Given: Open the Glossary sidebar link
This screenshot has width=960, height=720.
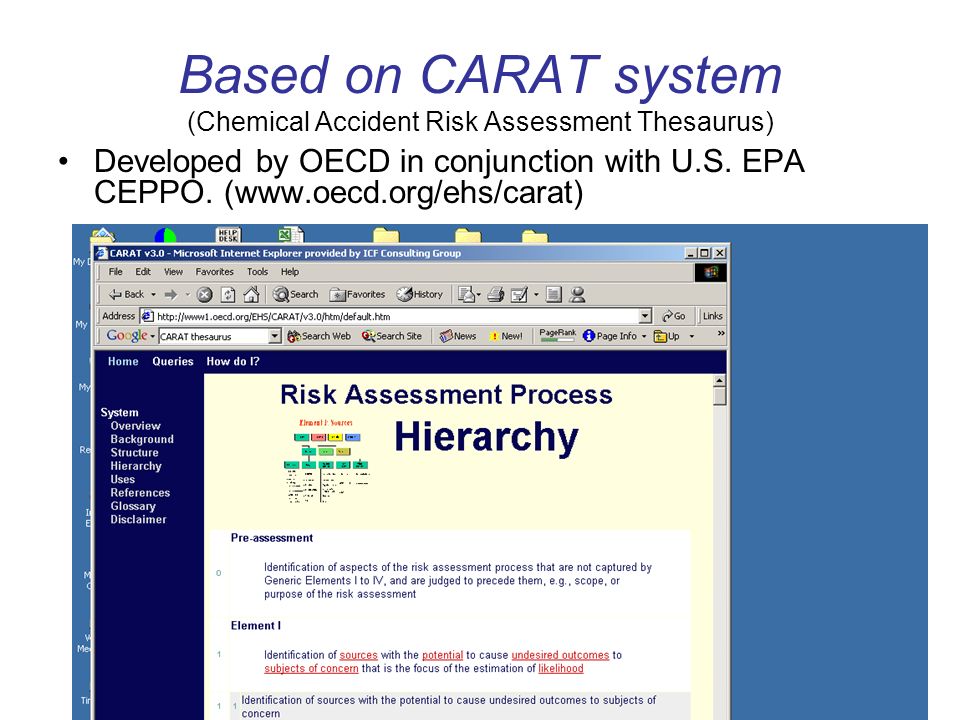Looking at the screenshot, I should 133,506.
